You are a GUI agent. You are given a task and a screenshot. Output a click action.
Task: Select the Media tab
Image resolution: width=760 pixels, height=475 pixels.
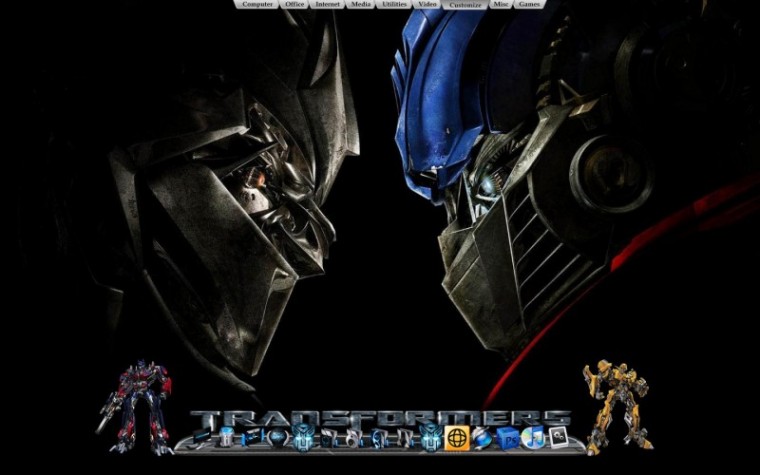click(x=361, y=4)
